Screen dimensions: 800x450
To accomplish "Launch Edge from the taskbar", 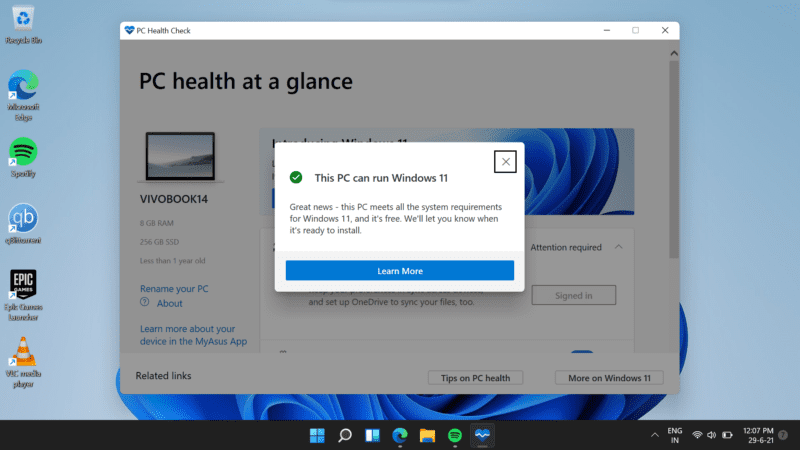I will coord(400,435).
